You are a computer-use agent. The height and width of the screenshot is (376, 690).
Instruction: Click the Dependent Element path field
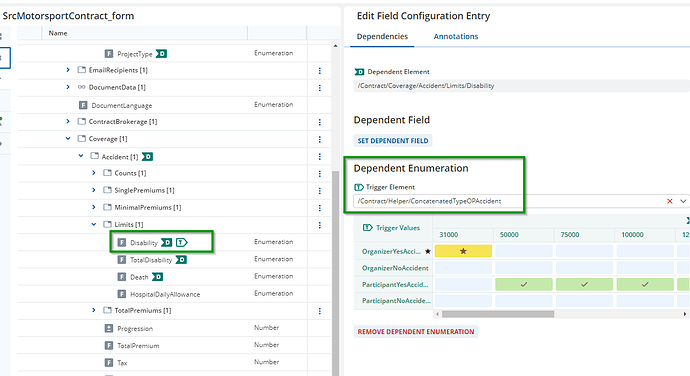click(522, 86)
